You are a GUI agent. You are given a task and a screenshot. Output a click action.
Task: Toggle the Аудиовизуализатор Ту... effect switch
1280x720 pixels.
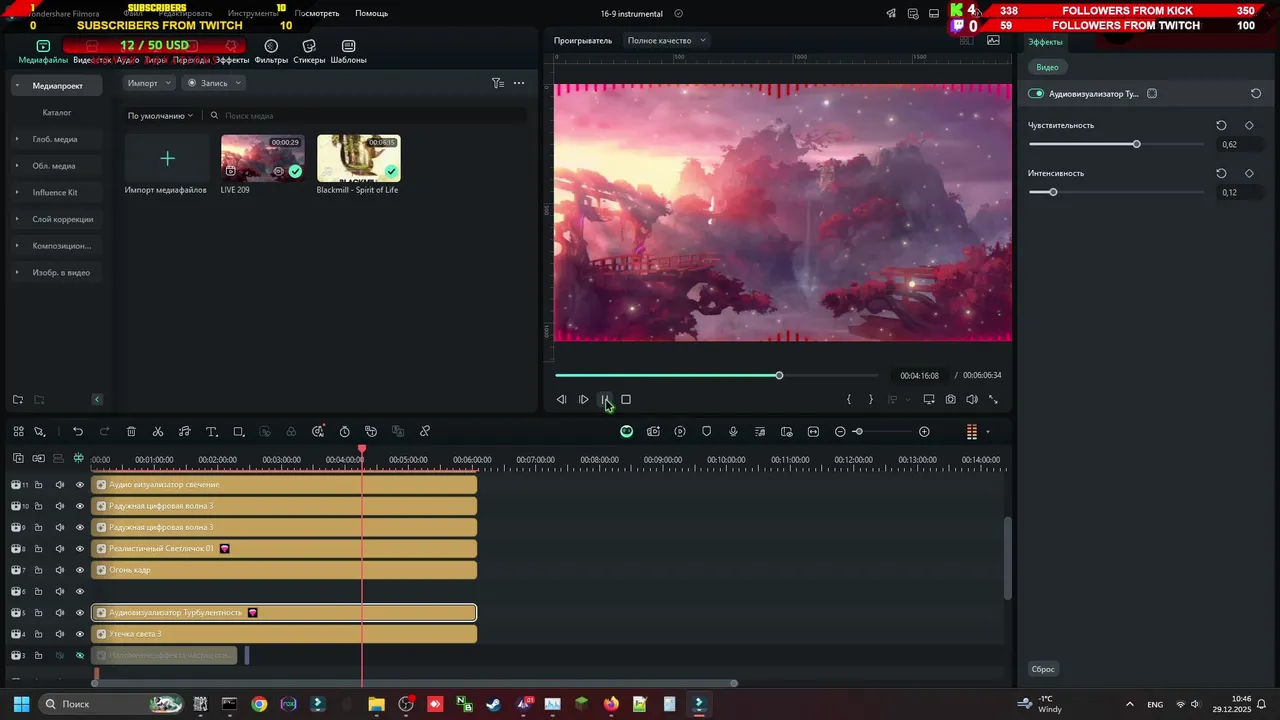tap(1036, 94)
